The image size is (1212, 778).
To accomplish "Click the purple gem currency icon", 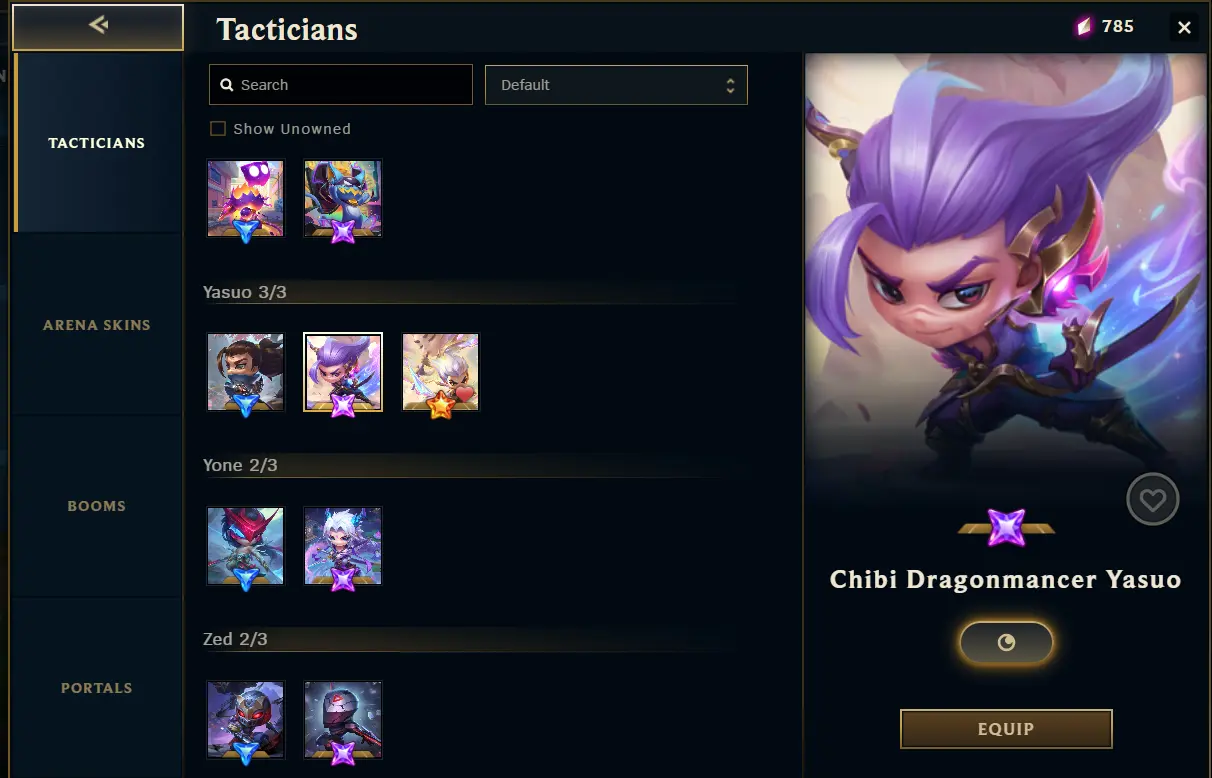I will (1084, 27).
